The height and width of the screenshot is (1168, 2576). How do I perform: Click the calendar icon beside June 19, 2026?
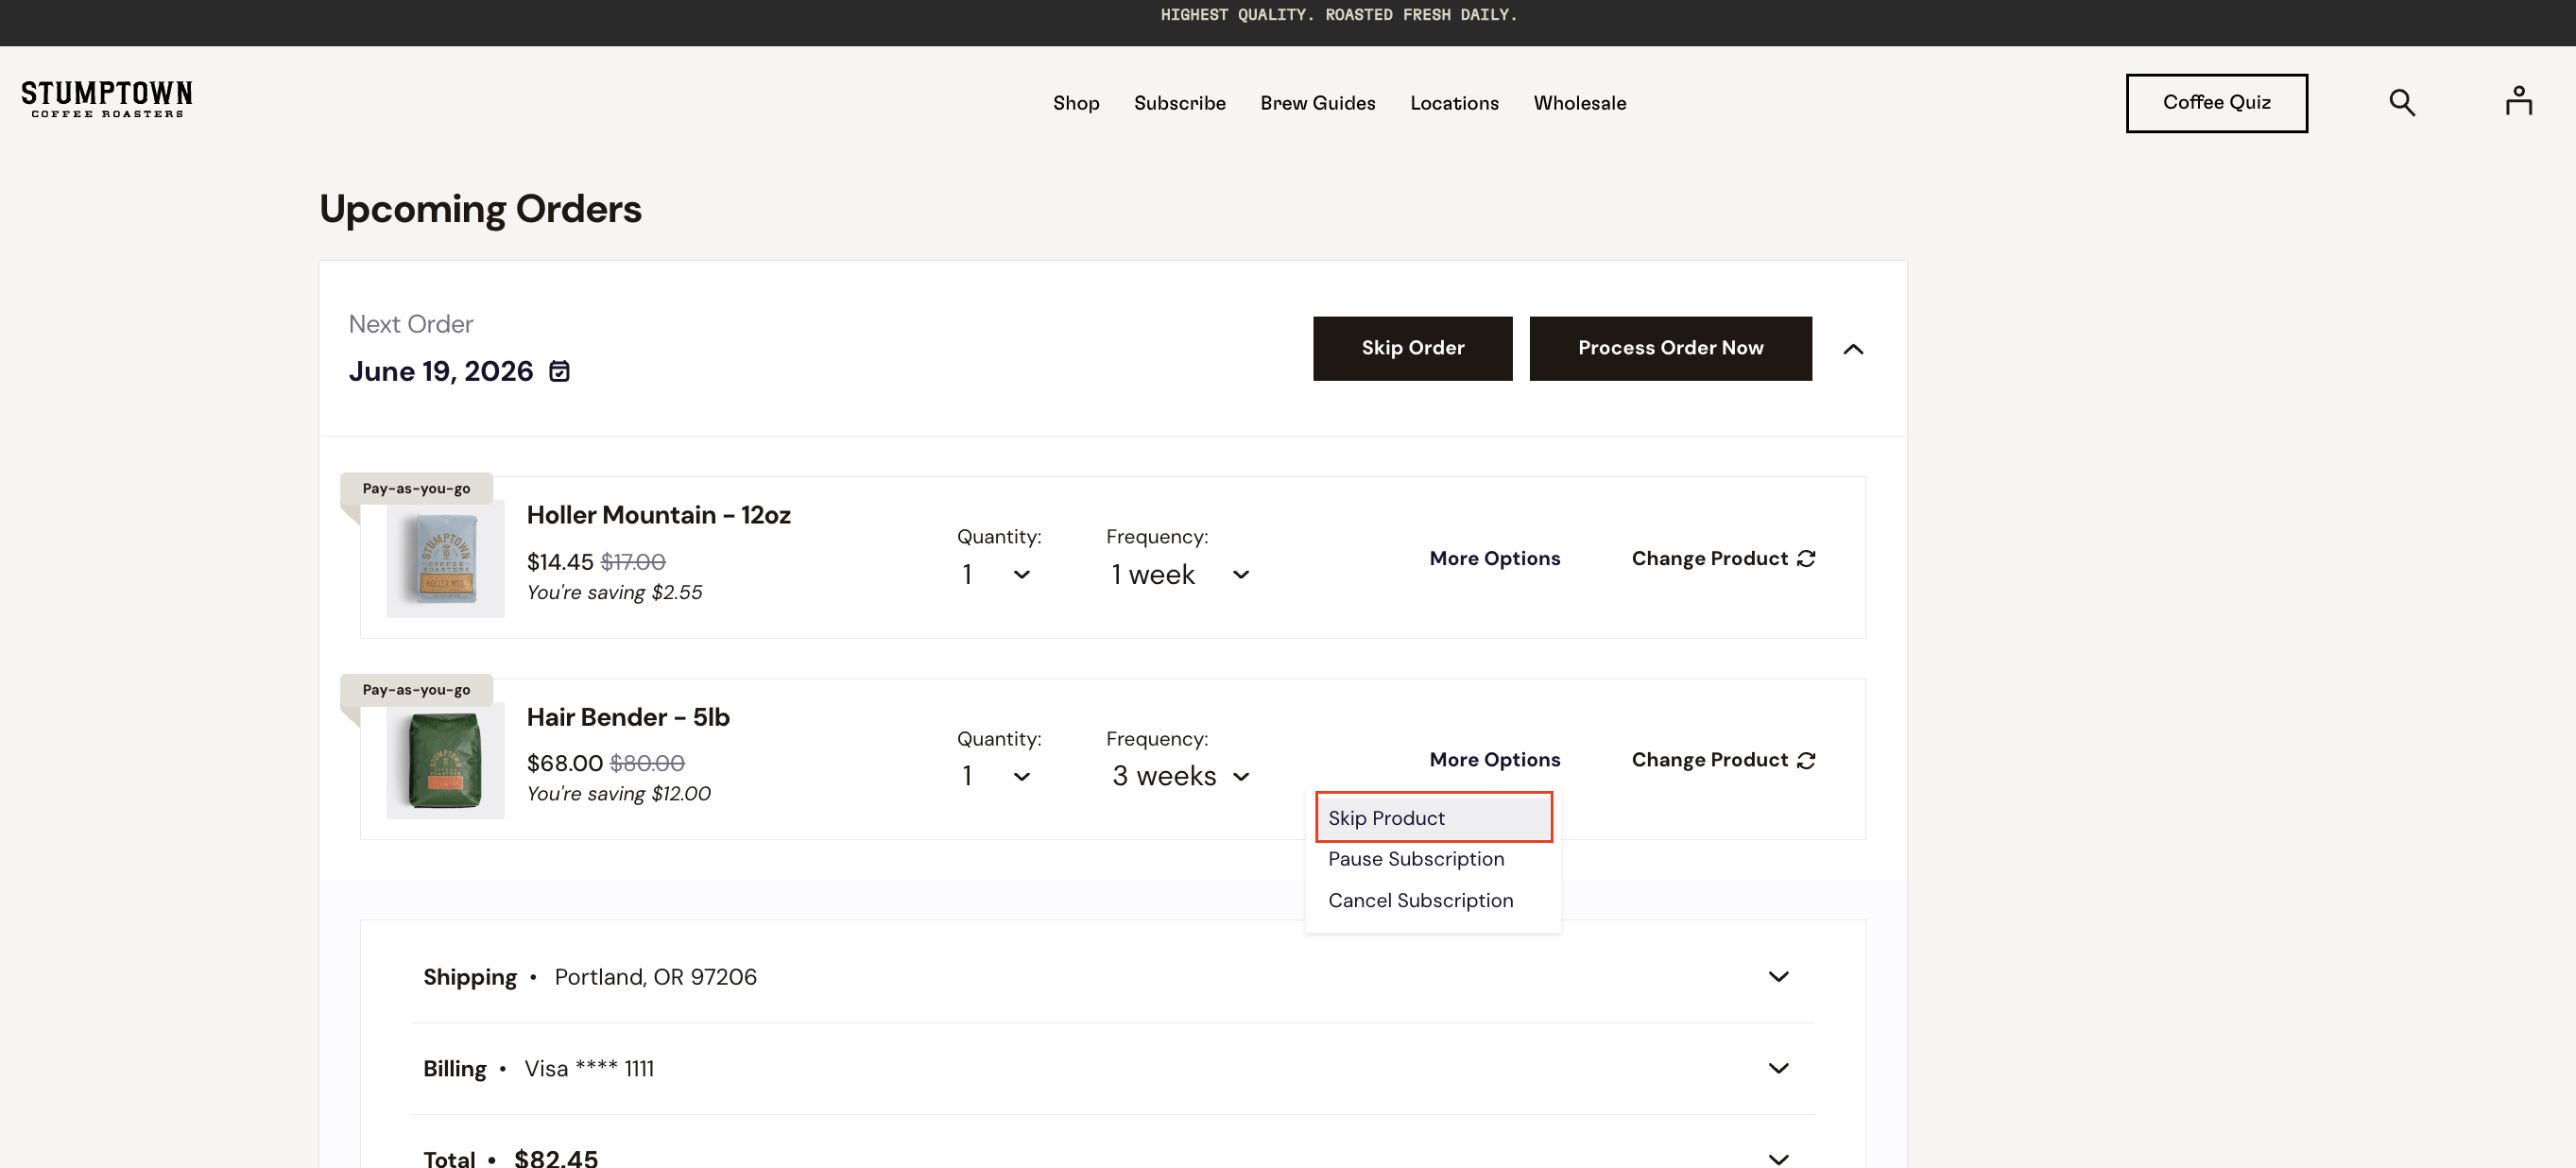[x=560, y=371]
